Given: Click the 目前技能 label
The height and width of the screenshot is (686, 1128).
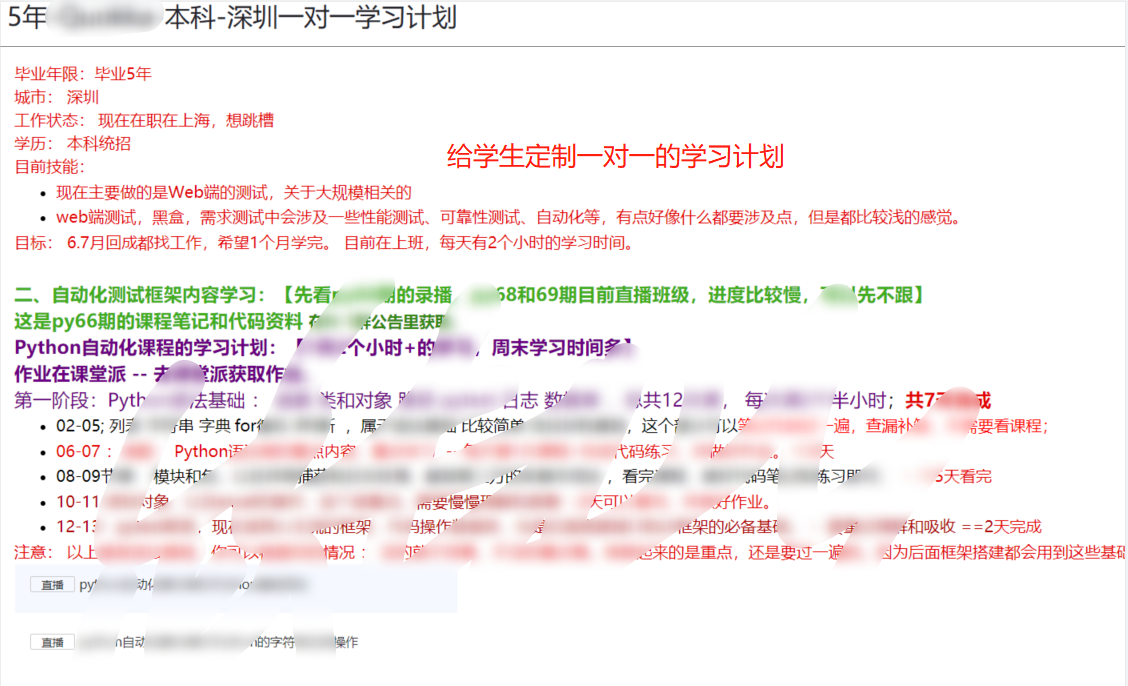Looking at the screenshot, I should pyautogui.click(x=50, y=166).
